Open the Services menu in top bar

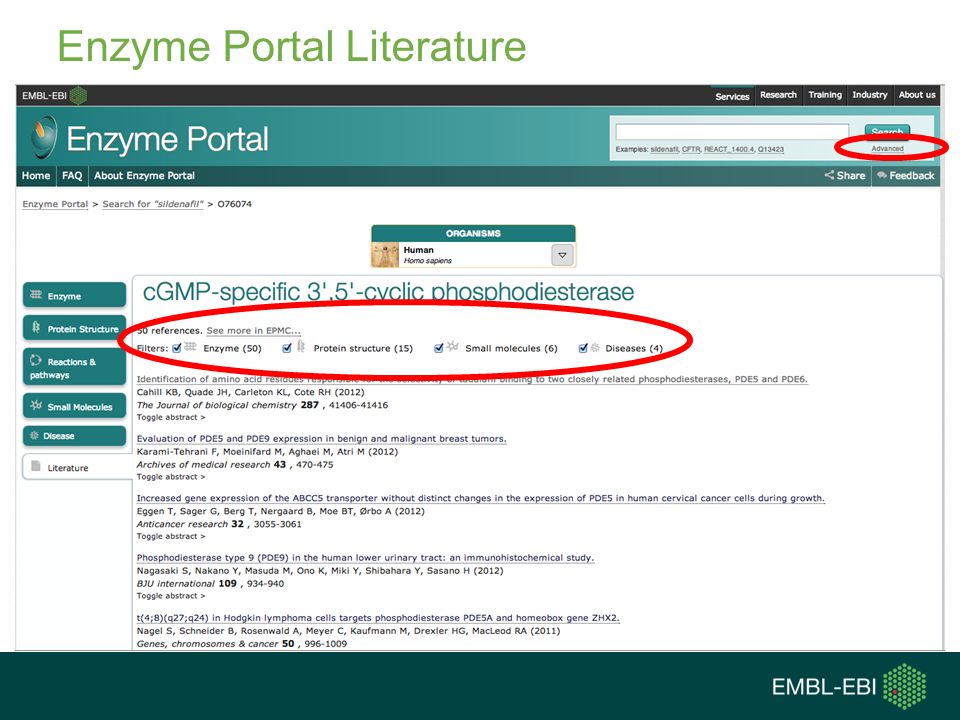(732, 96)
